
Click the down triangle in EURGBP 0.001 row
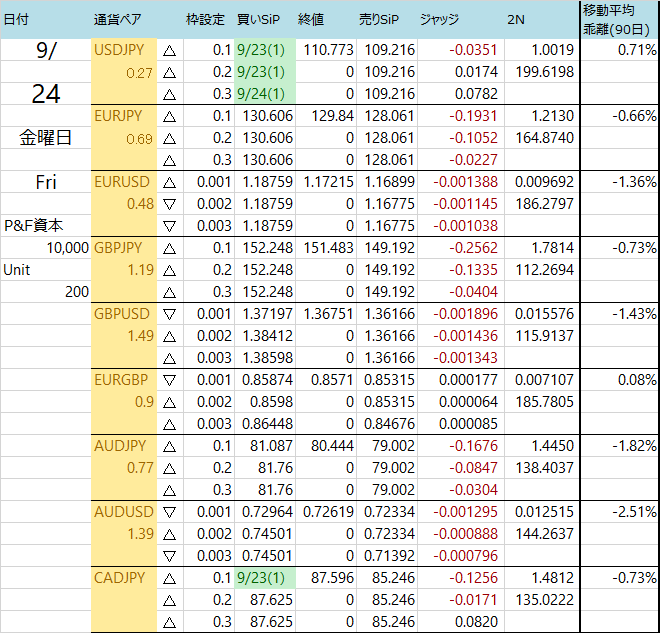click(x=169, y=380)
